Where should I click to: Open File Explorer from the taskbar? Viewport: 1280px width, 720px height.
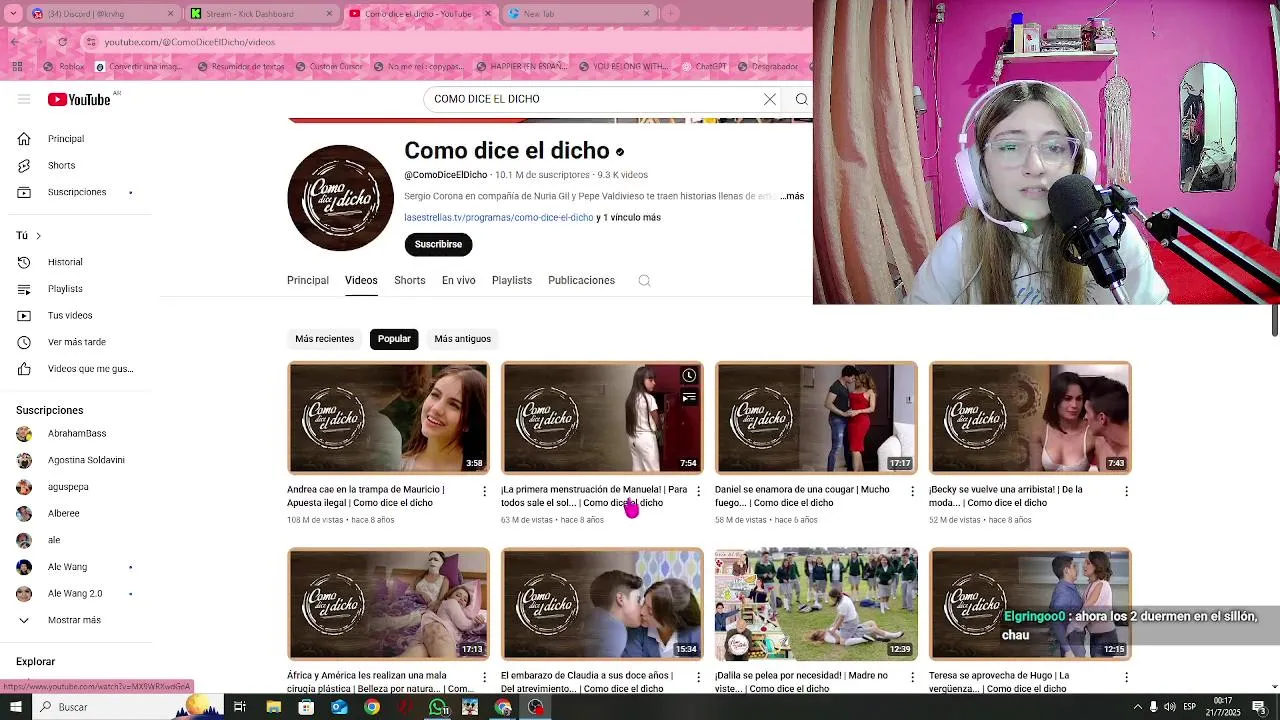[273, 707]
